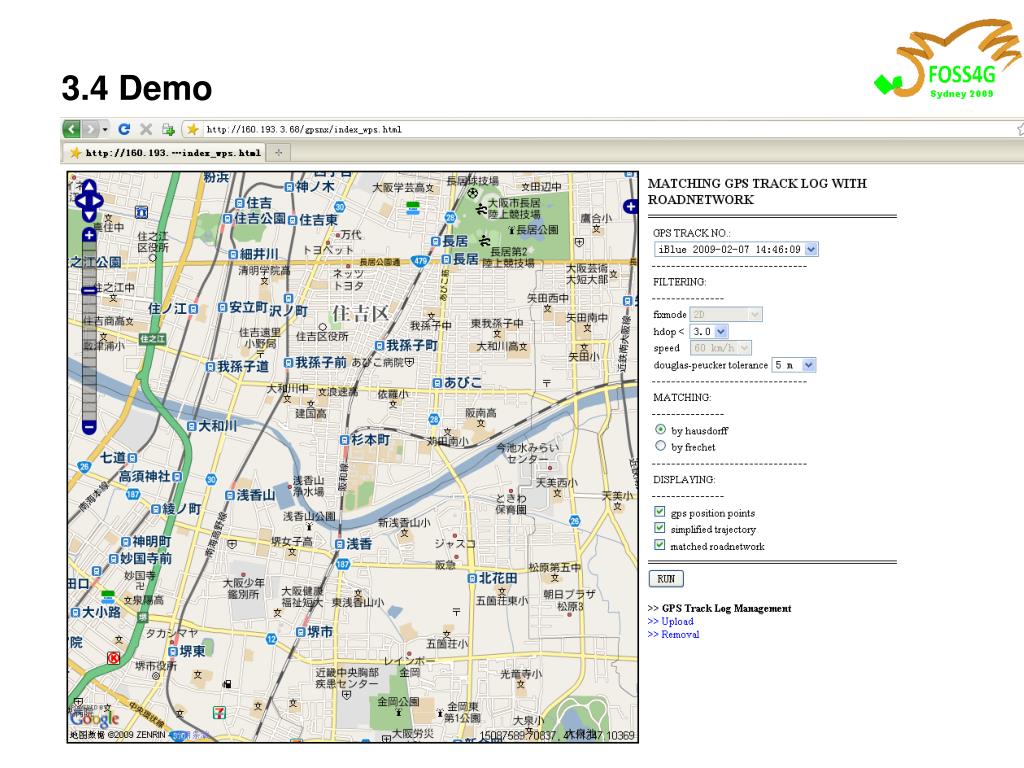This screenshot has width=1024, height=768.
Task: Toggle simplified trajectory checkbox
Action: (660, 528)
